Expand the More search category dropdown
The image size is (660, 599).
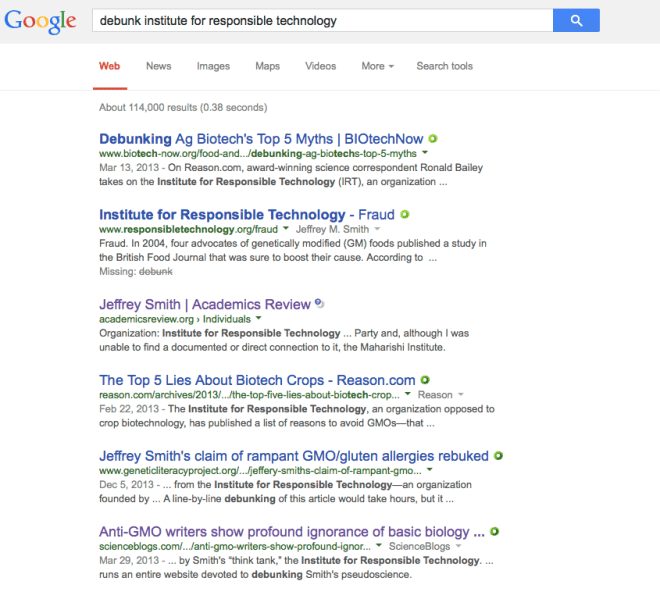tap(377, 66)
